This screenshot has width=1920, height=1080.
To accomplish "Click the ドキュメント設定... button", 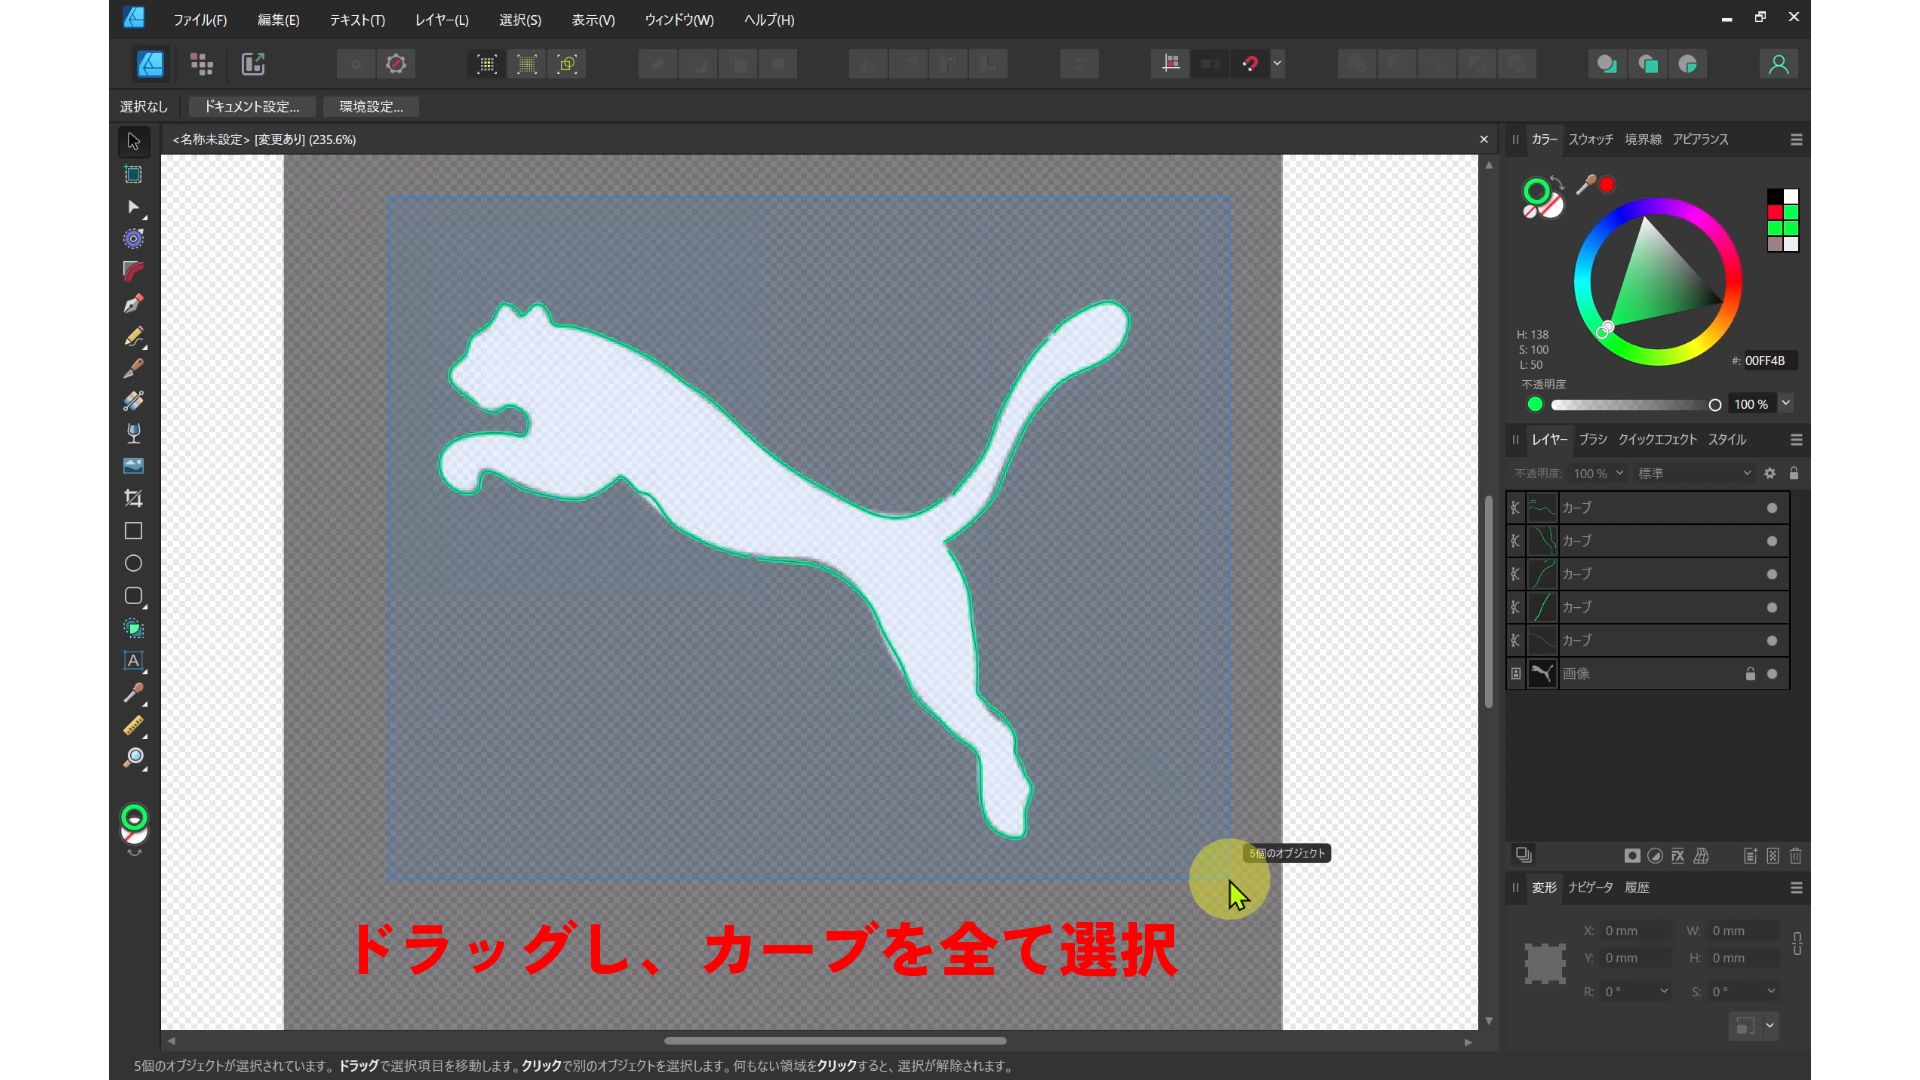I will (x=252, y=106).
